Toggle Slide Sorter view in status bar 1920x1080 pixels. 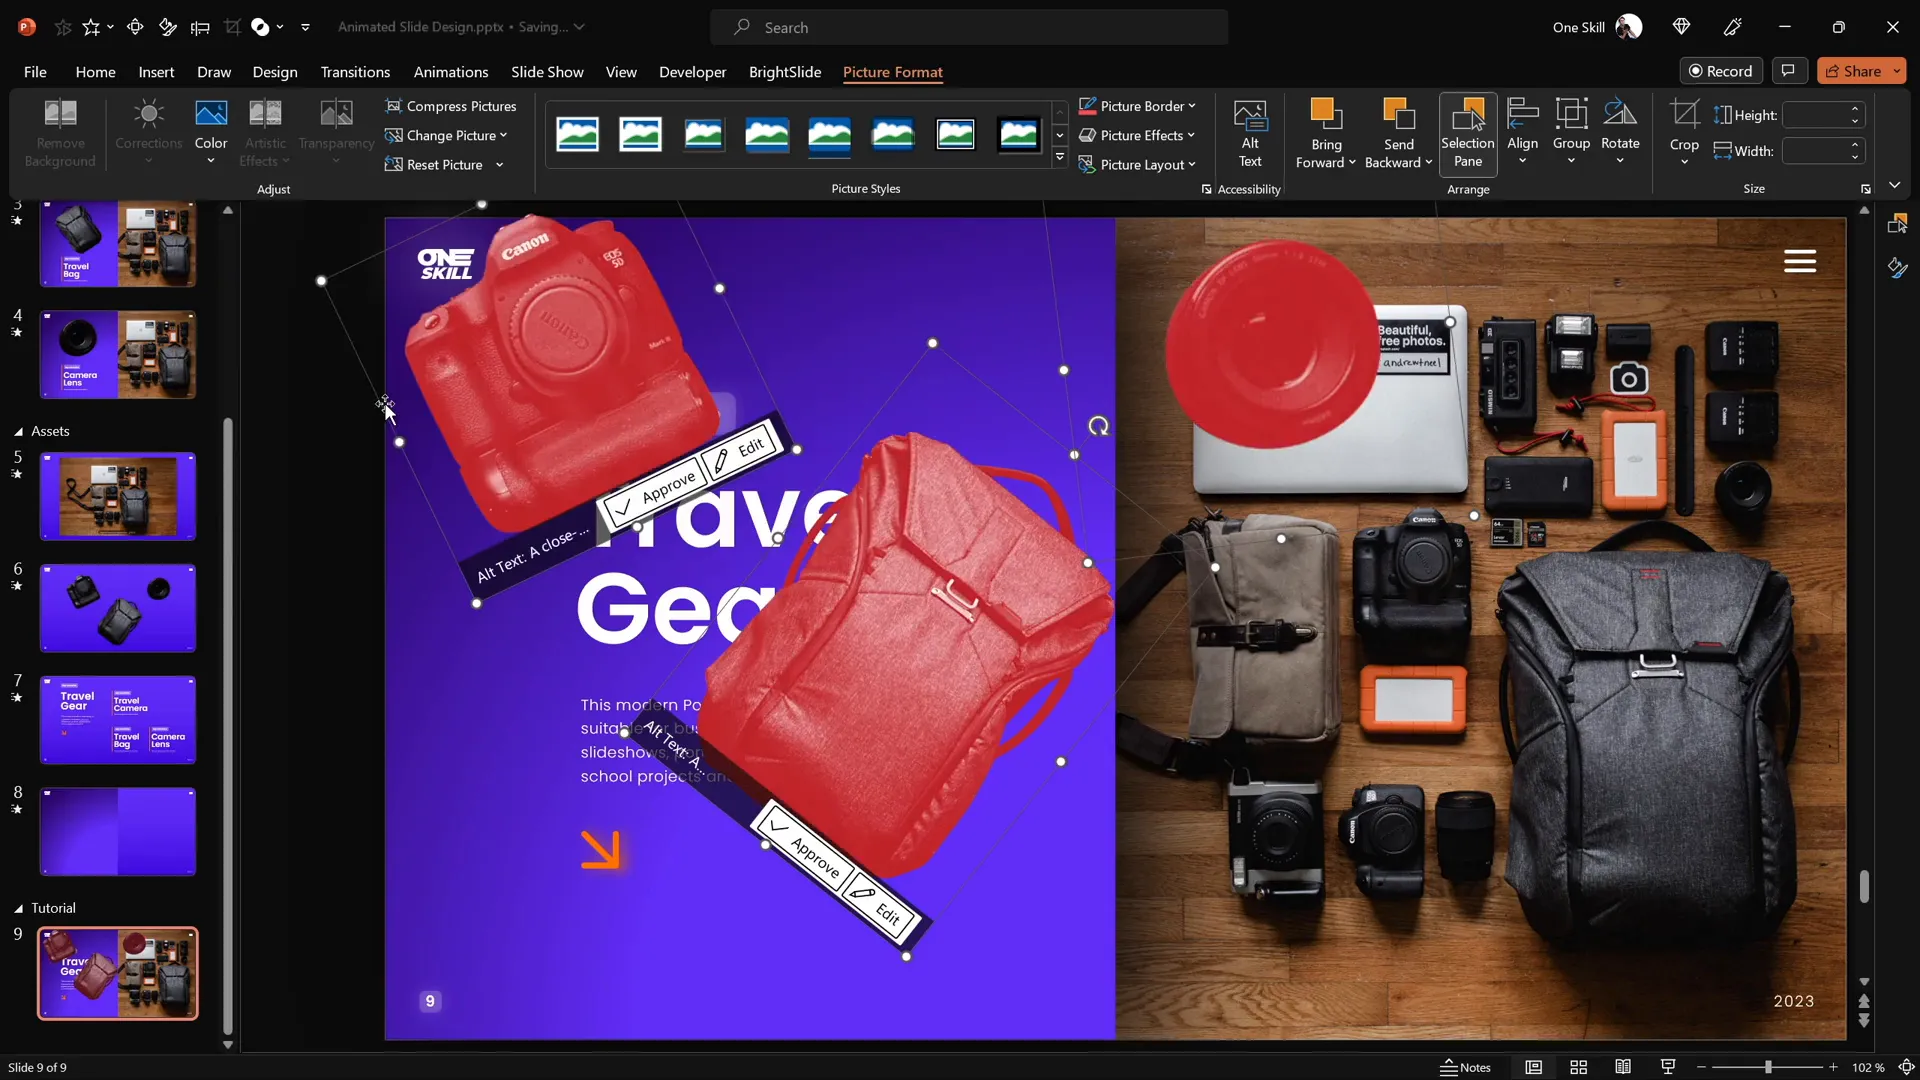[1579, 1066]
